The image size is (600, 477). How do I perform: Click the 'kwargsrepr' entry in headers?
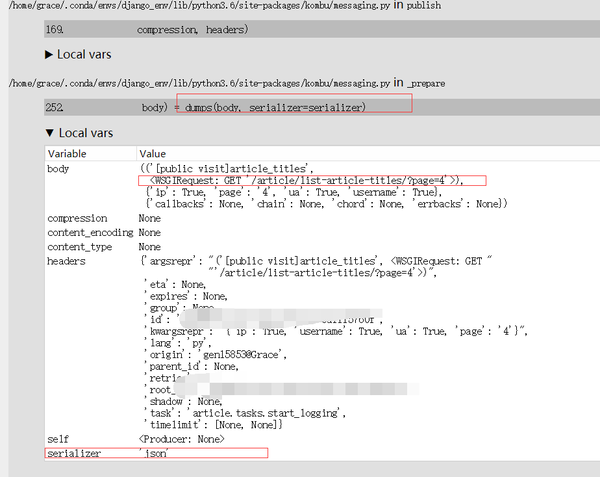[x=336, y=331]
